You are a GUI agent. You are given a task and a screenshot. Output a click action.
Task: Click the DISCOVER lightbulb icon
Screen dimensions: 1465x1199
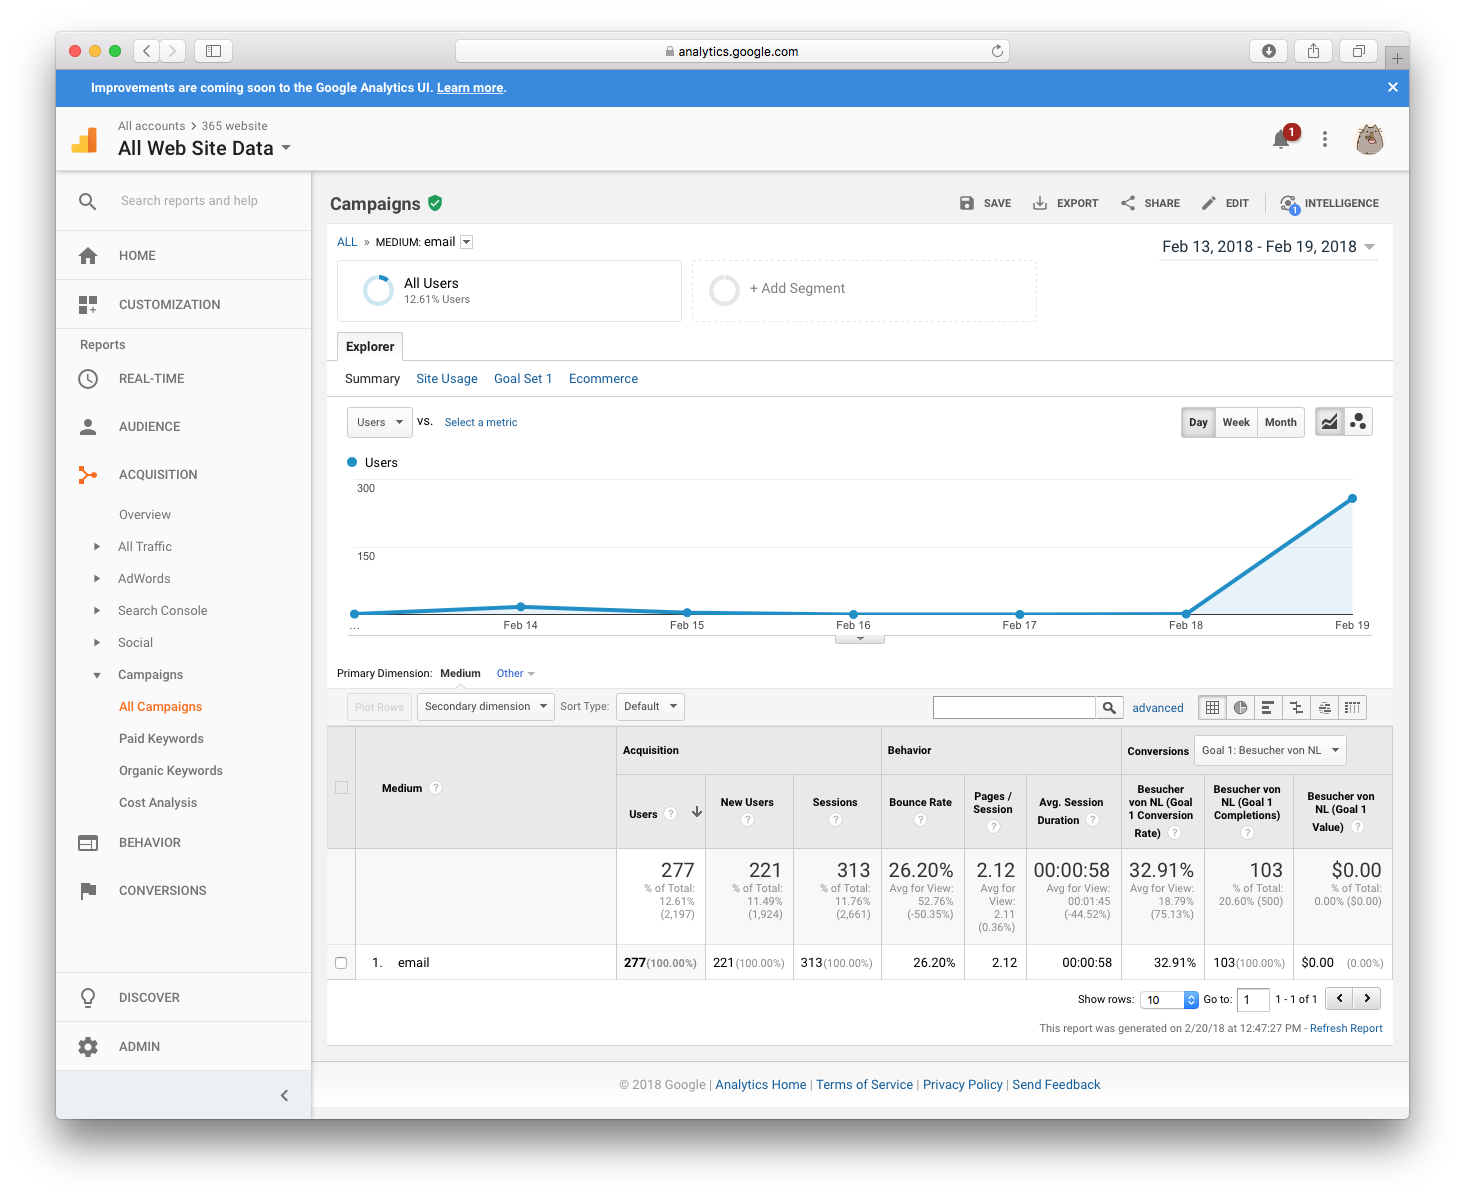(88, 998)
